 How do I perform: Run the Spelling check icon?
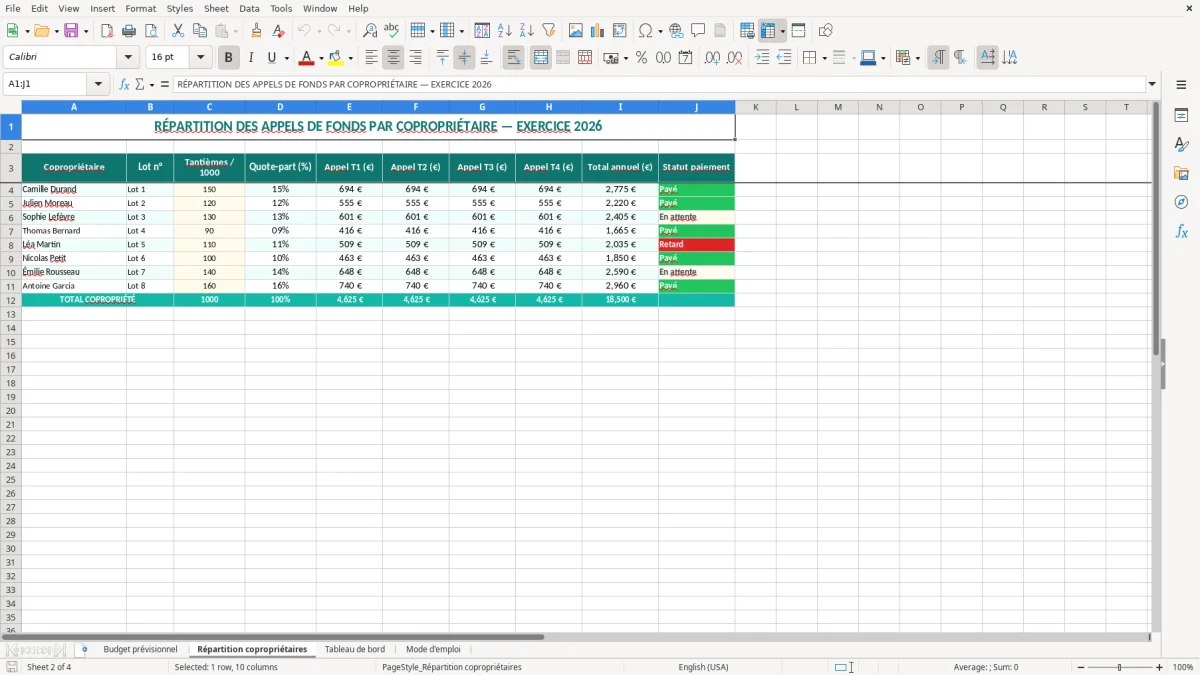(x=391, y=31)
